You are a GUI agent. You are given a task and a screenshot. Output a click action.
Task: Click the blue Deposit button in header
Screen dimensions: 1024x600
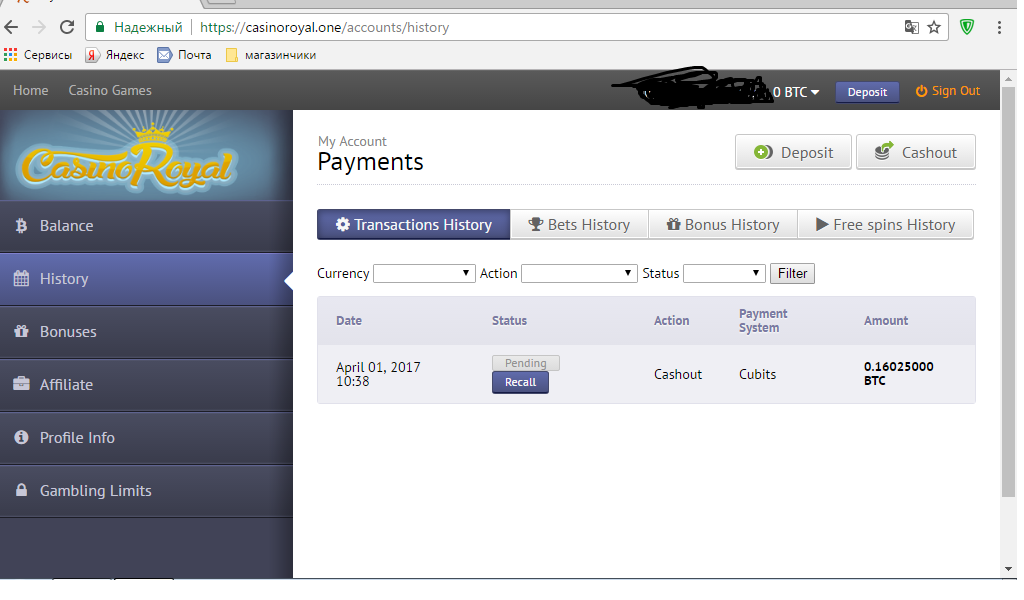pyautogui.click(x=867, y=92)
